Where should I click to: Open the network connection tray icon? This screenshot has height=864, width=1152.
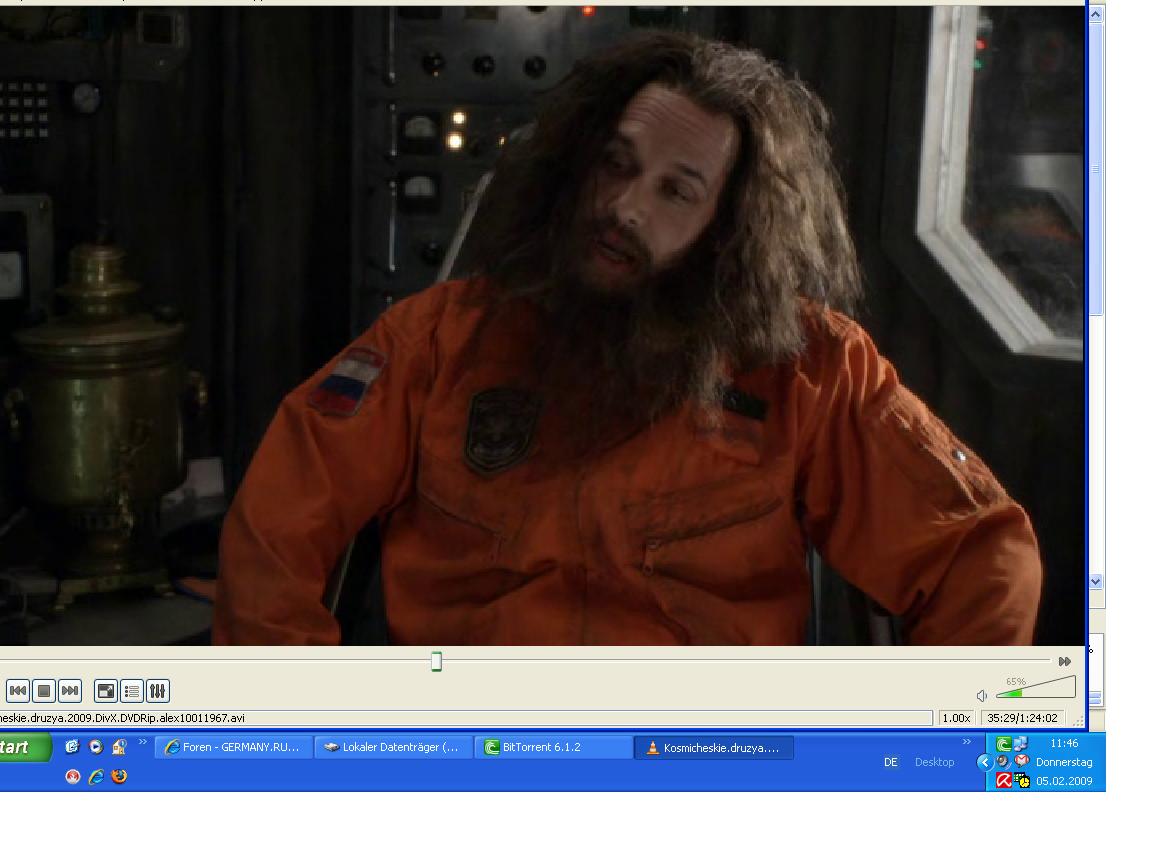click(x=1020, y=744)
